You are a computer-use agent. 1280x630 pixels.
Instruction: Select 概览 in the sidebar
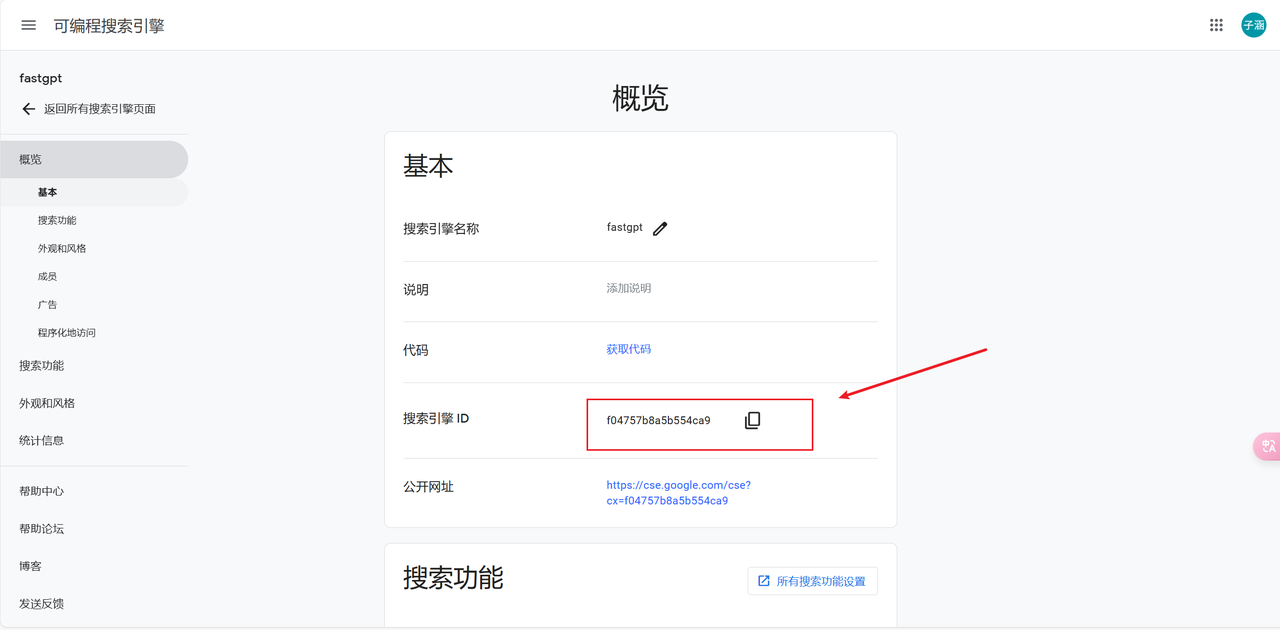(x=31, y=159)
